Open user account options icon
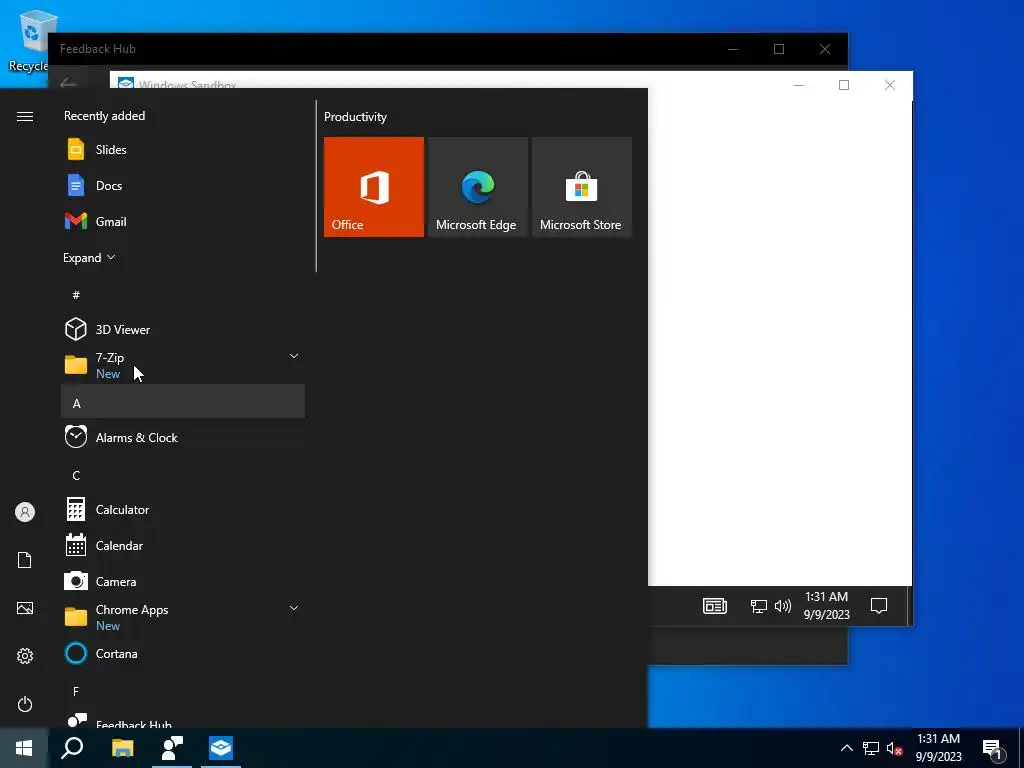 coord(25,512)
